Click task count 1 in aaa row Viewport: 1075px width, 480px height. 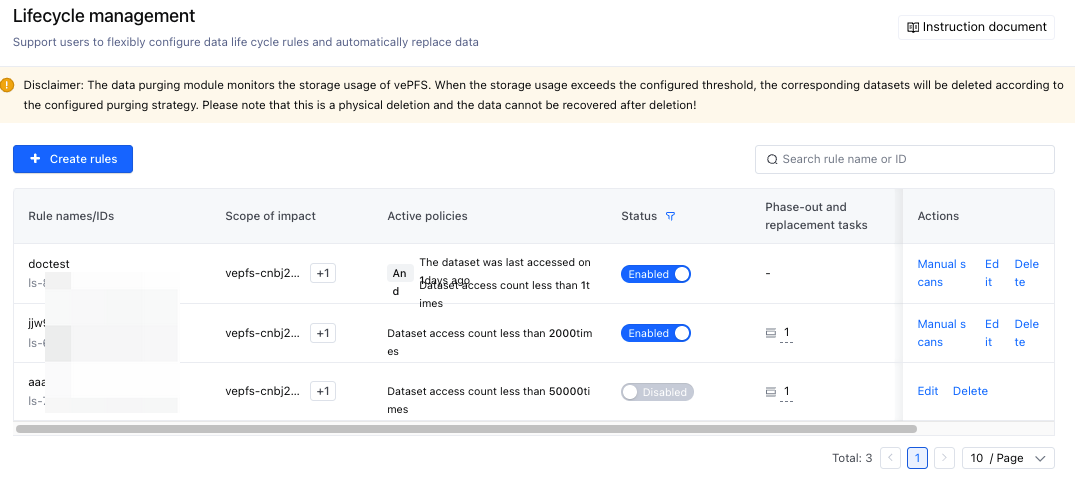787,392
